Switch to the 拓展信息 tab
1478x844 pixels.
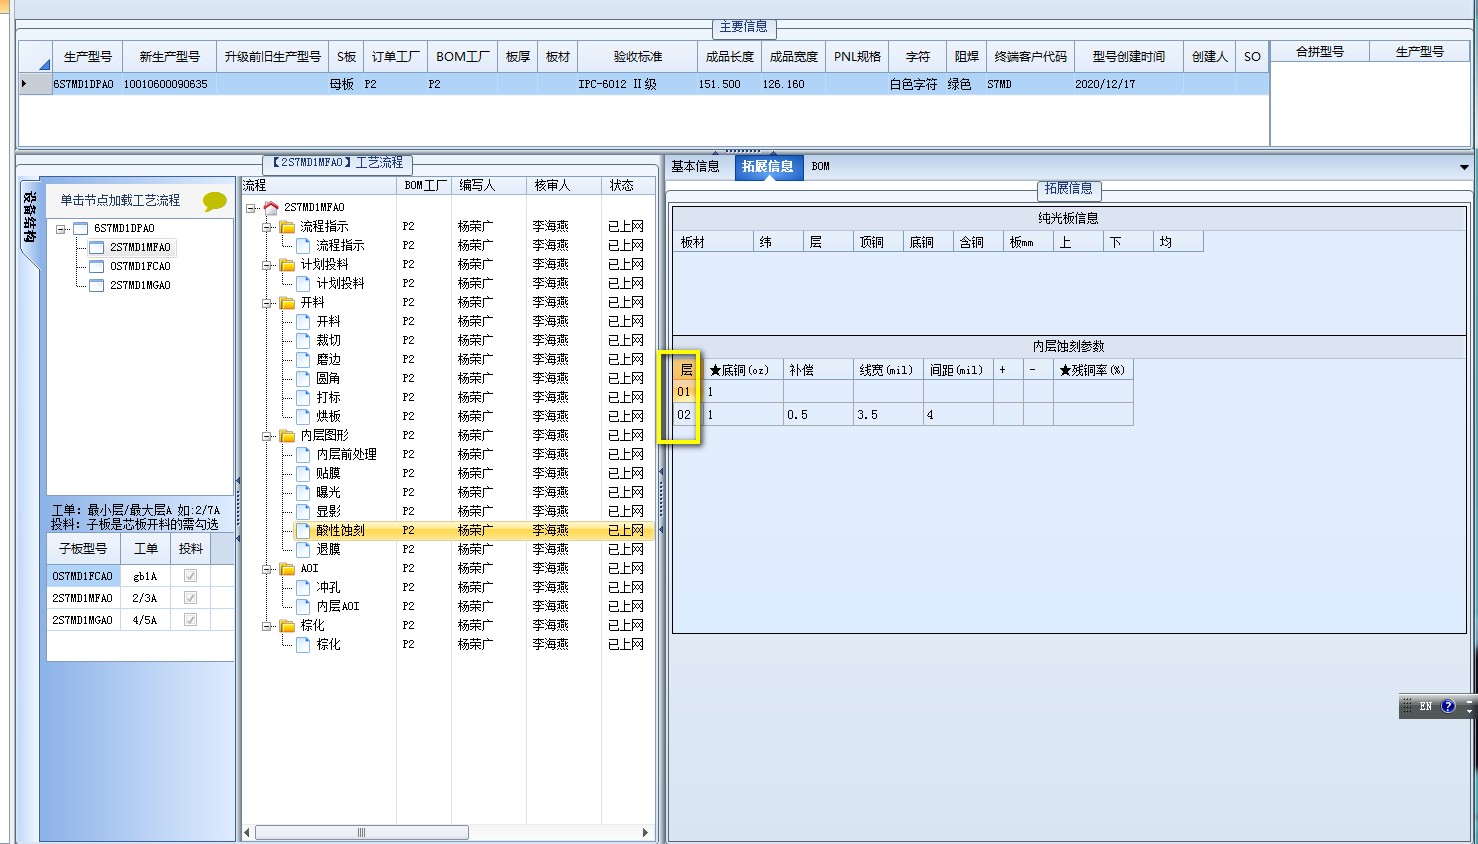tap(768, 166)
